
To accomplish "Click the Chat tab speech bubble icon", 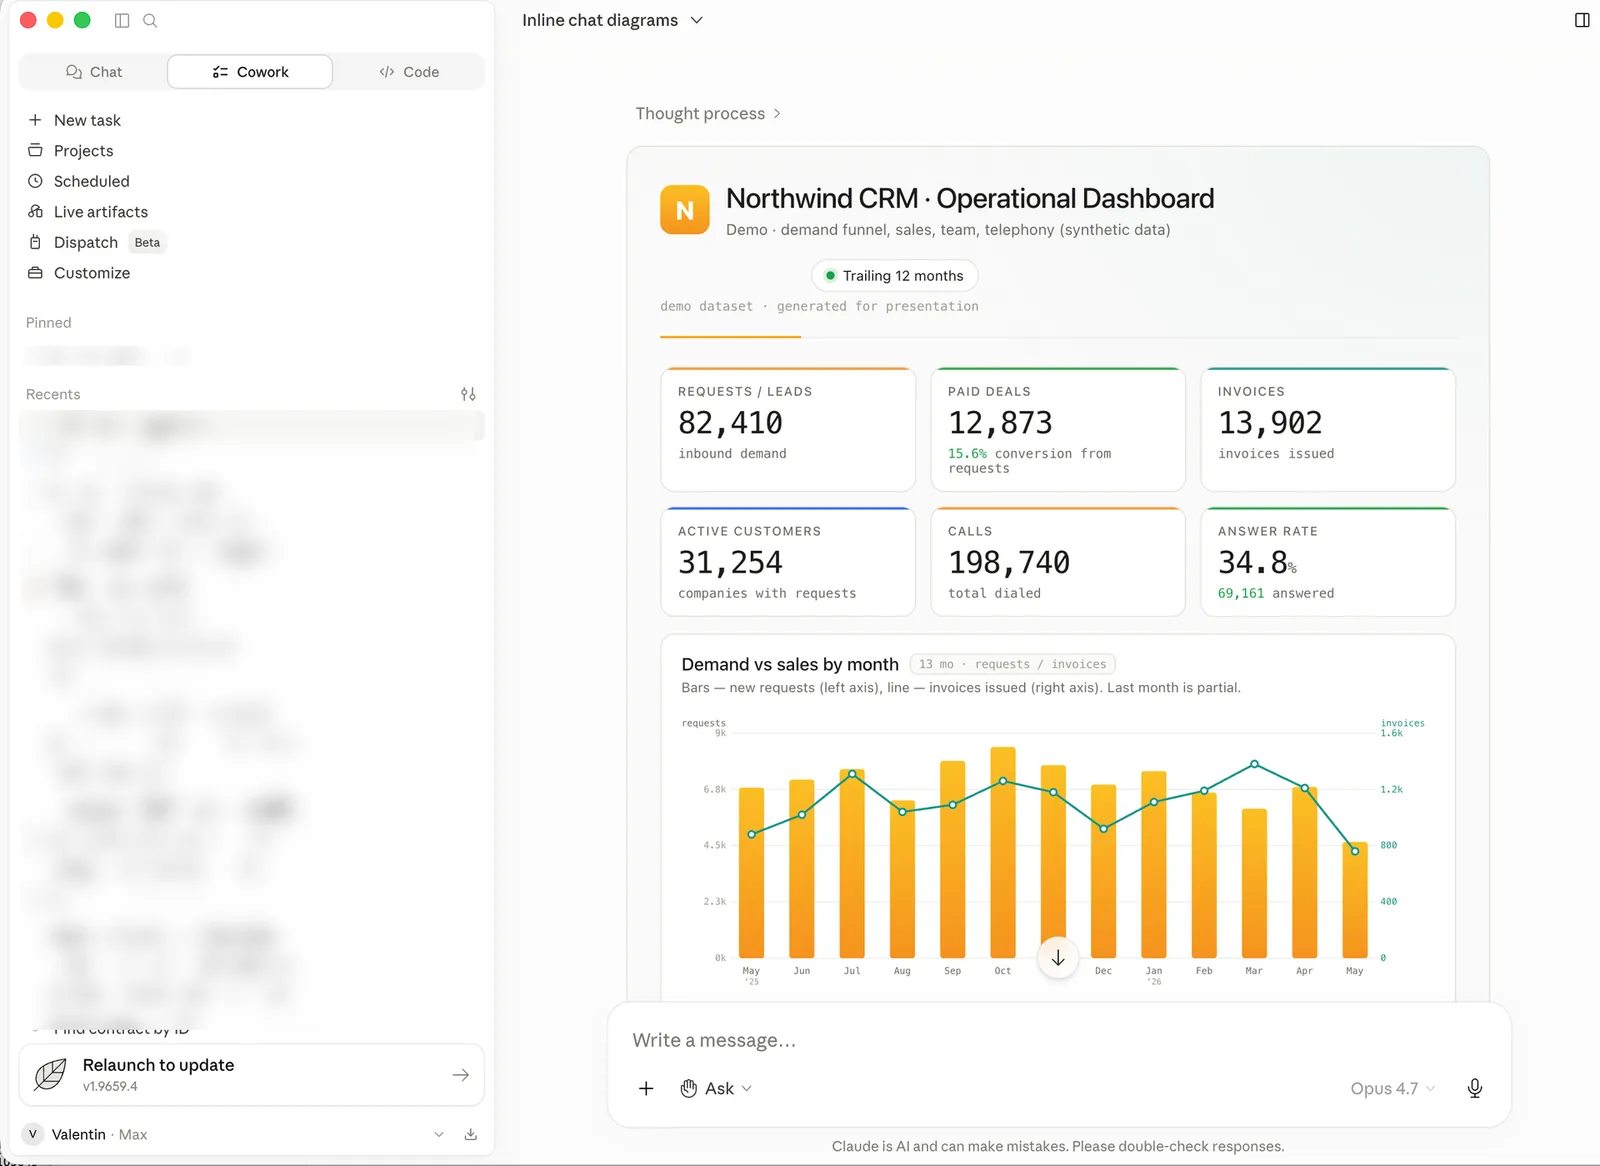I will (x=74, y=72).
